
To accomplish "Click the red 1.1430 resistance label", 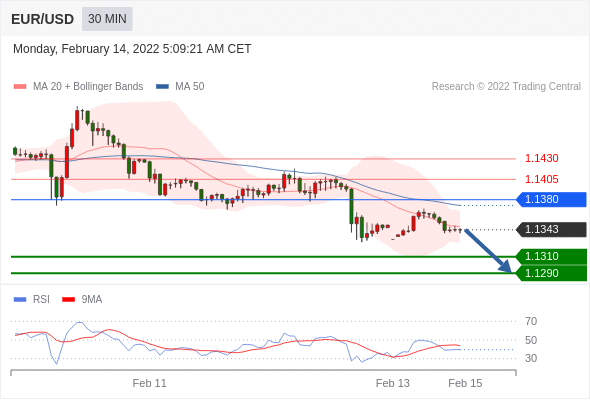I will click(541, 158).
